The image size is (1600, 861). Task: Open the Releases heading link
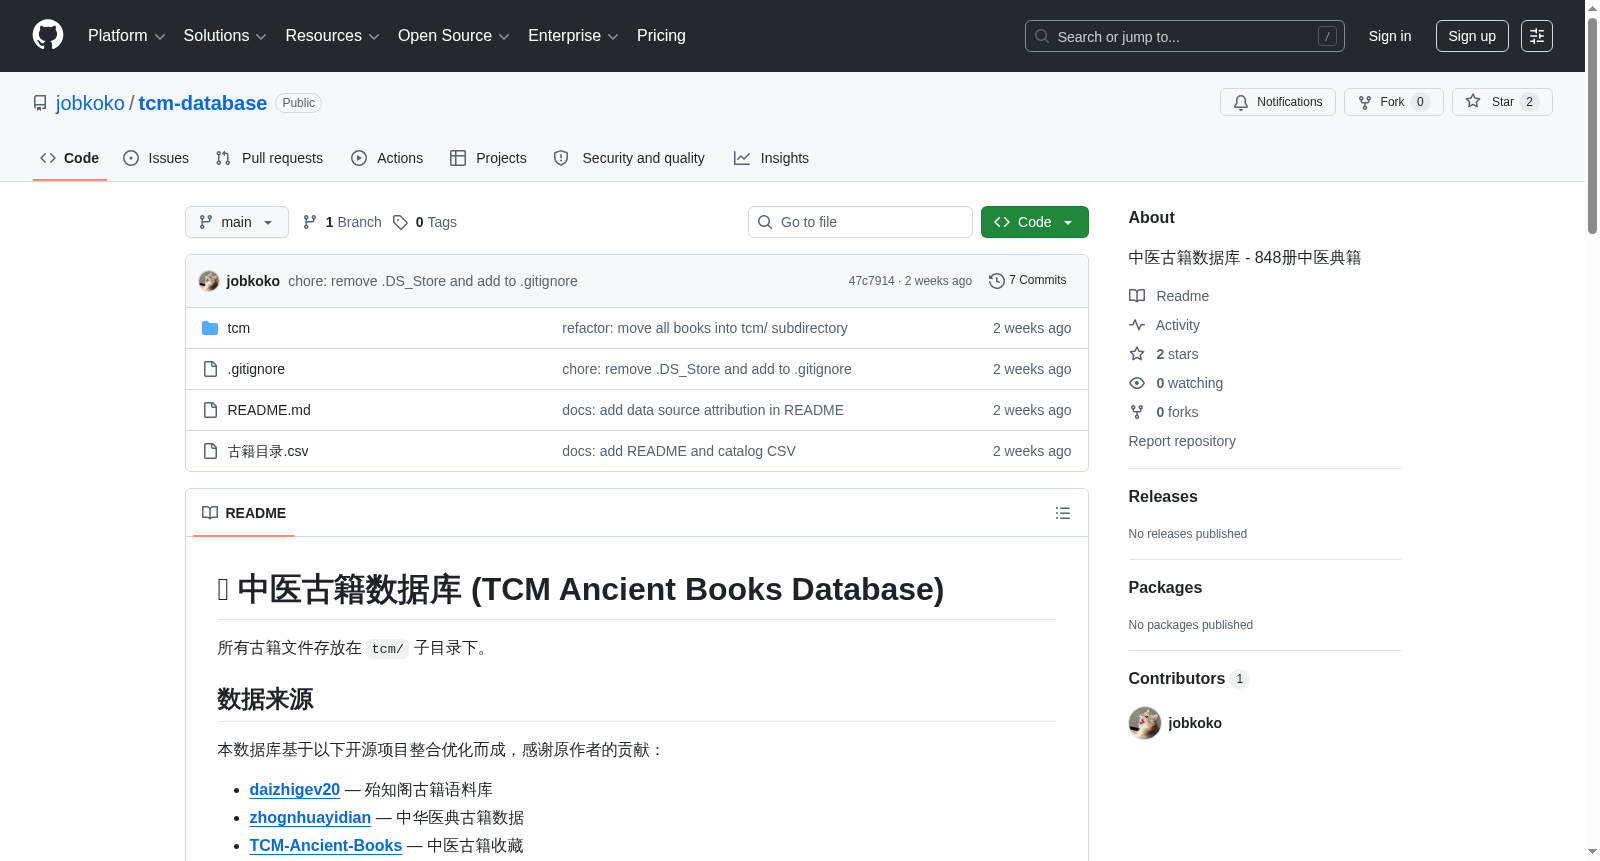[1163, 497]
